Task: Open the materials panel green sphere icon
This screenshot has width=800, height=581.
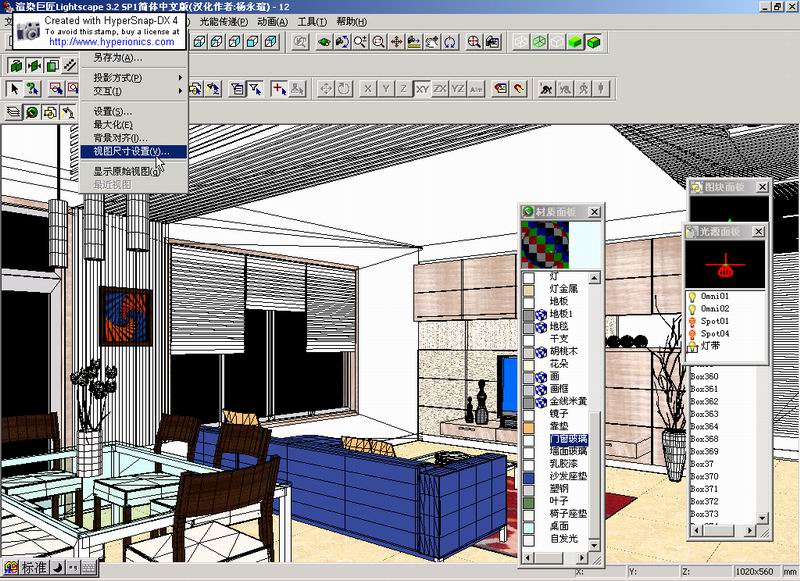Action: 32,112
